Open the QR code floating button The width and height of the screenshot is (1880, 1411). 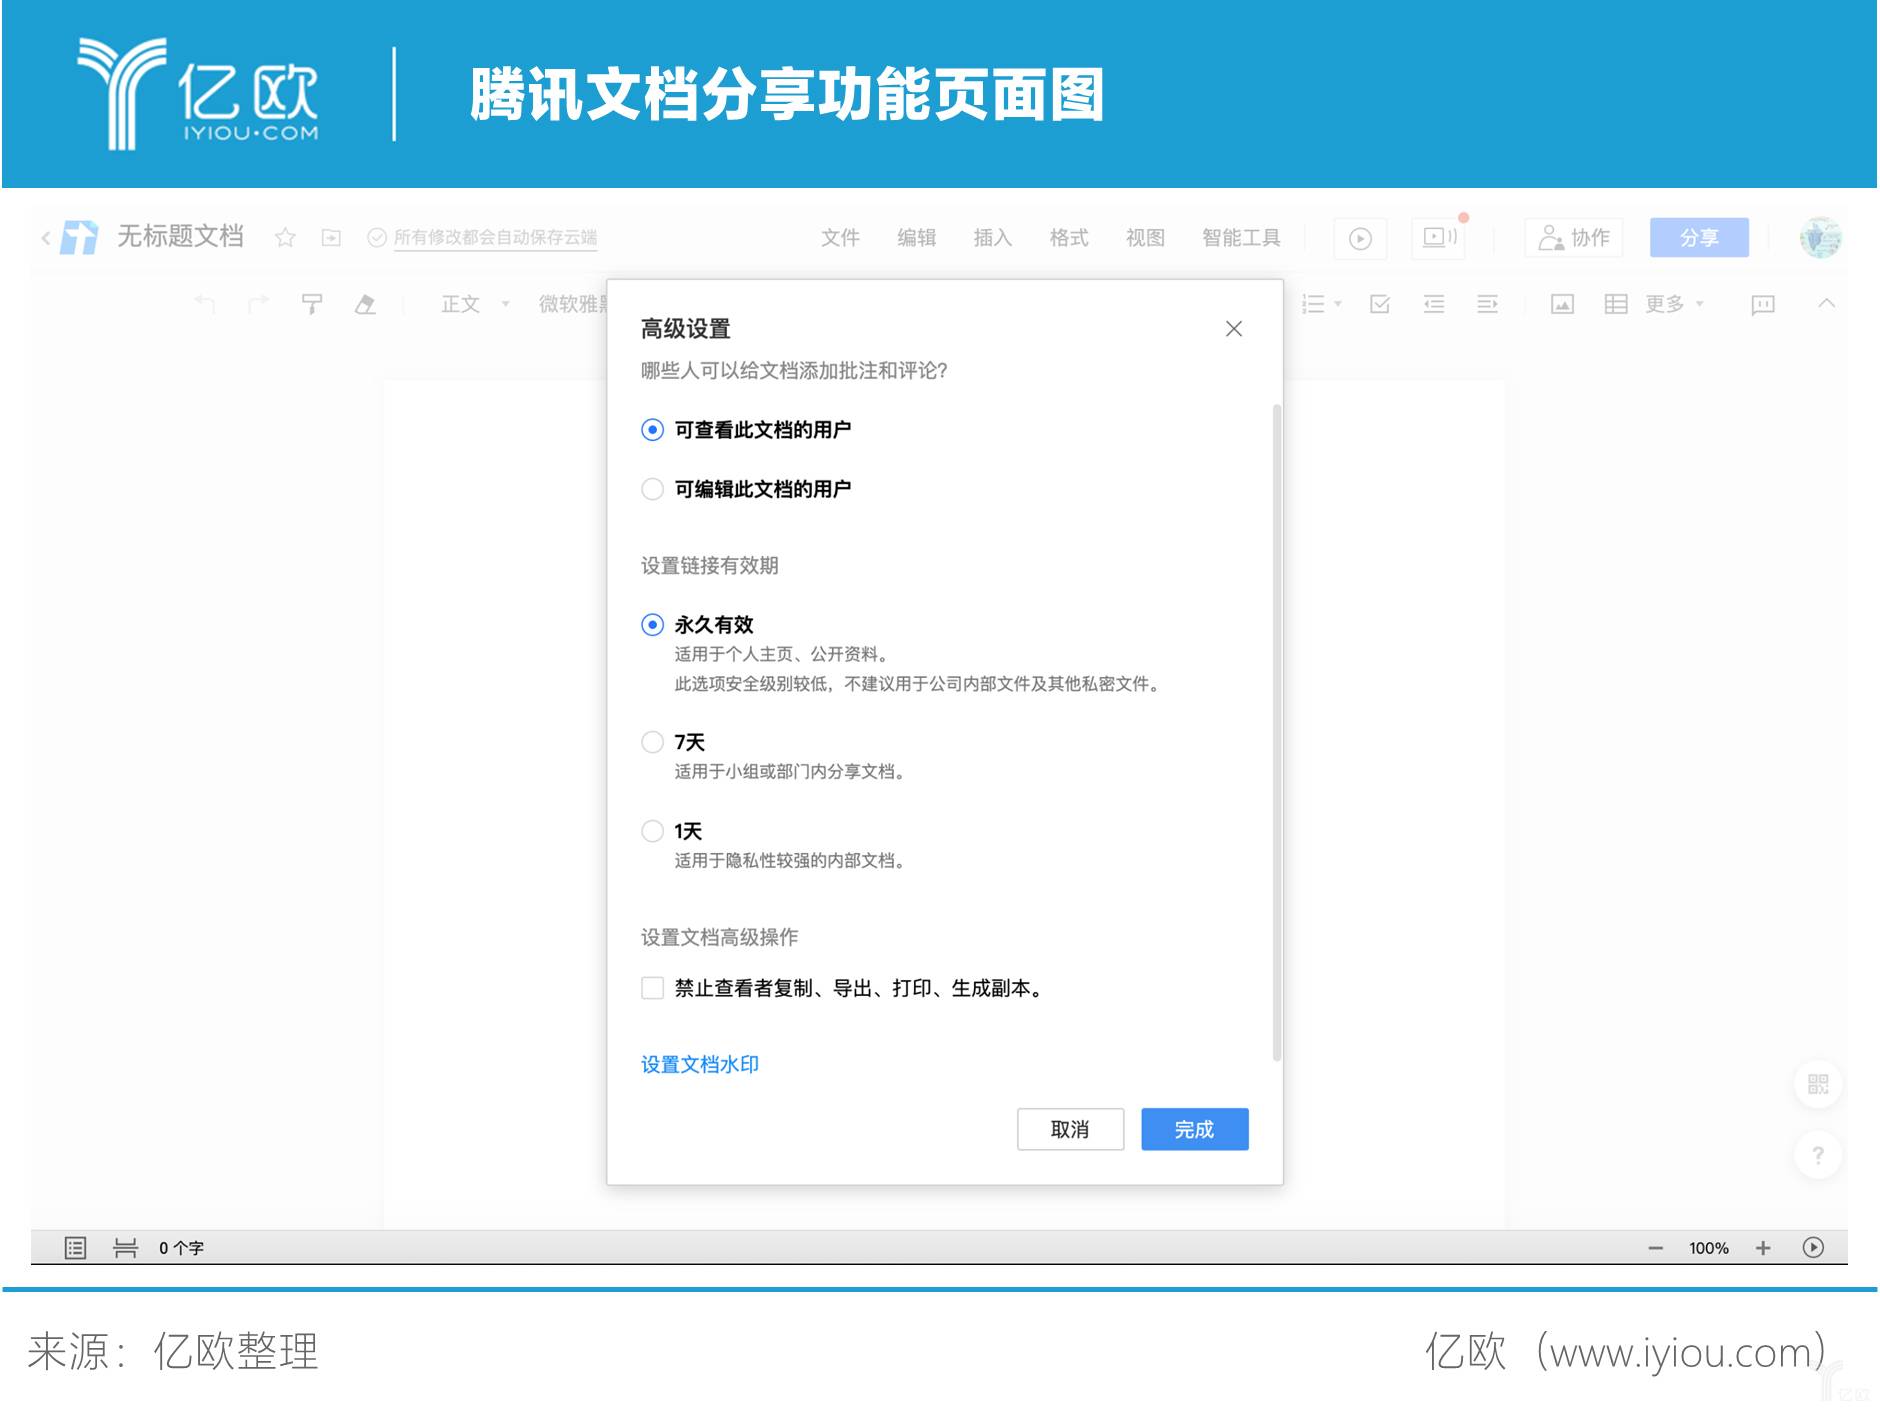[1818, 1084]
